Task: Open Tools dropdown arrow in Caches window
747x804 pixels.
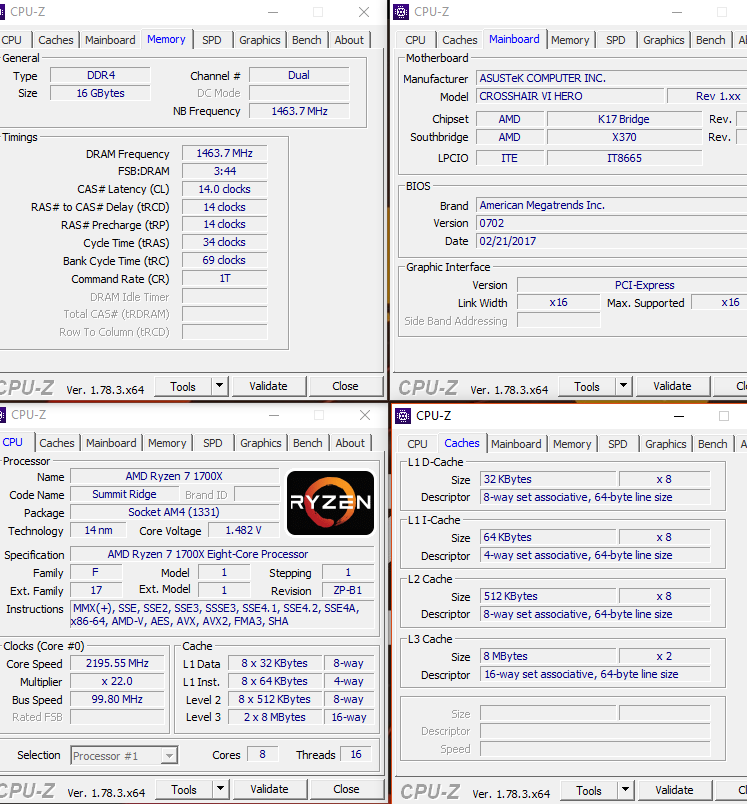Action: coord(625,790)
